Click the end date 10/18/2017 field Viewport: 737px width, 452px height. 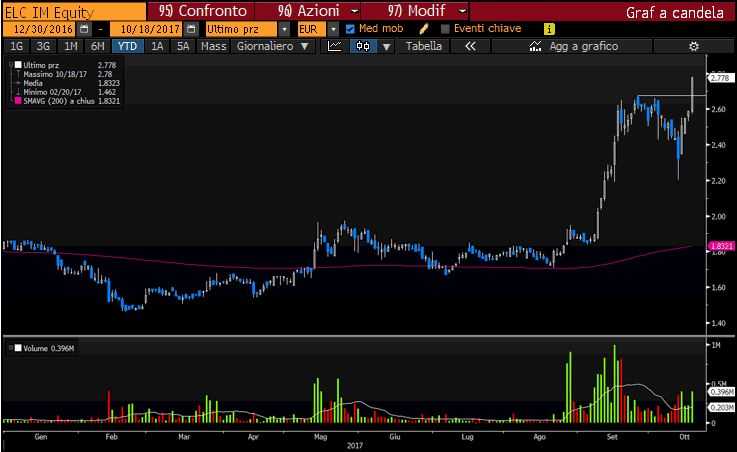point(147,29)
